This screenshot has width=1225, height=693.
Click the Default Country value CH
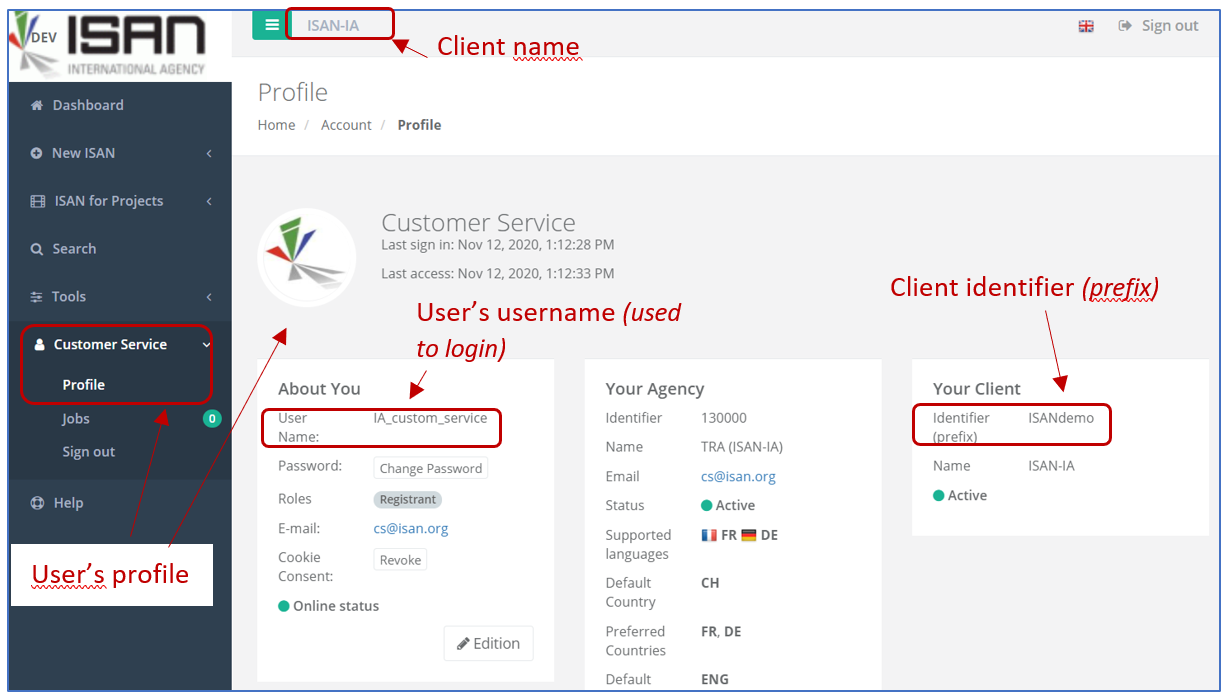710,583
